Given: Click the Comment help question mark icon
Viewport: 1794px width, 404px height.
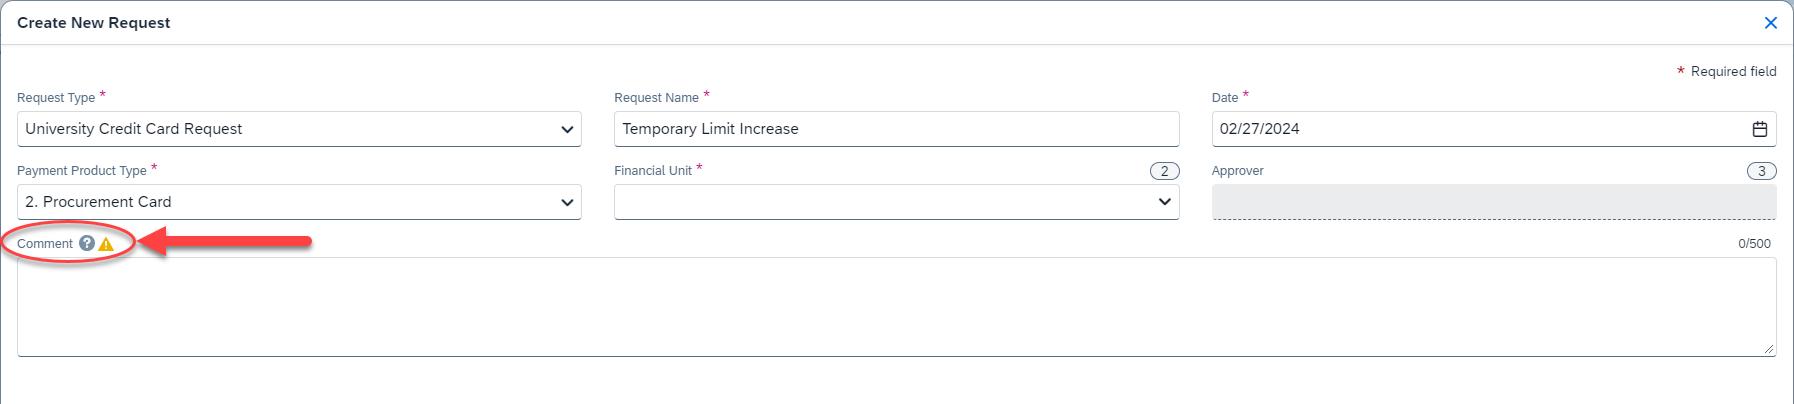Looking at the screenshot, I should pos(87,243).
